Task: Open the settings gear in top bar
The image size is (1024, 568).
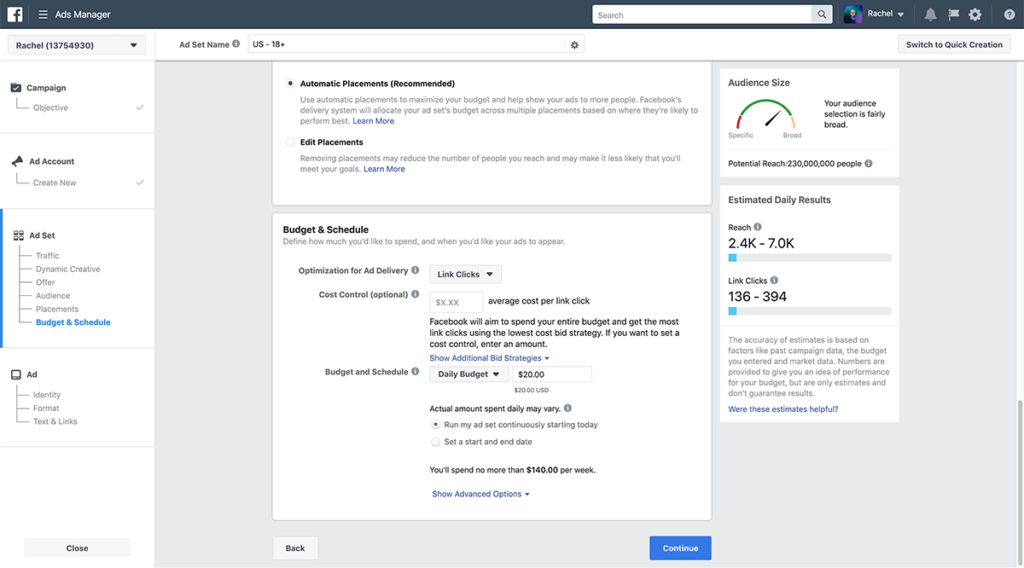Action: (x=975, y=15)
